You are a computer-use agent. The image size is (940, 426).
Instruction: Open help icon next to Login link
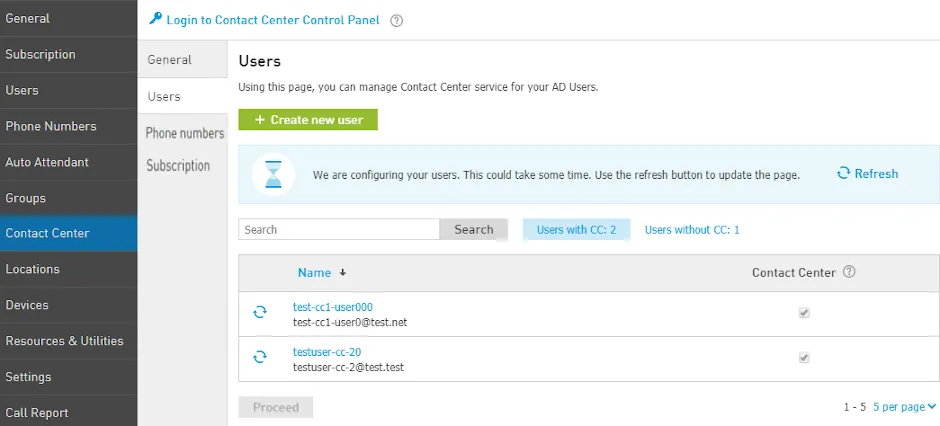click(396, 20)
